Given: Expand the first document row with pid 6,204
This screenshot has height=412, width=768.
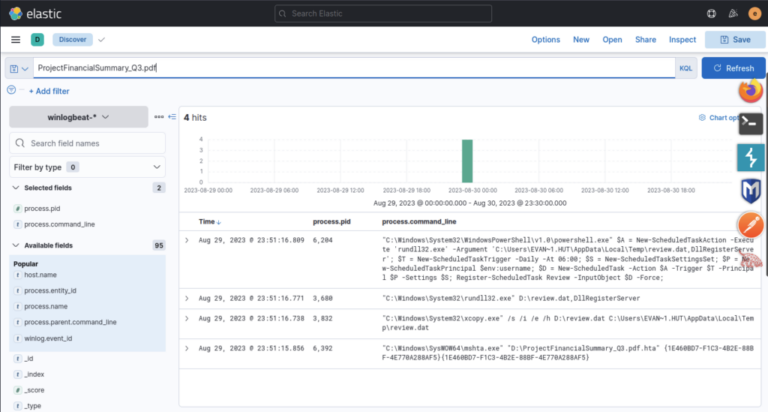Looking at the screenshot, I should 187,241.
